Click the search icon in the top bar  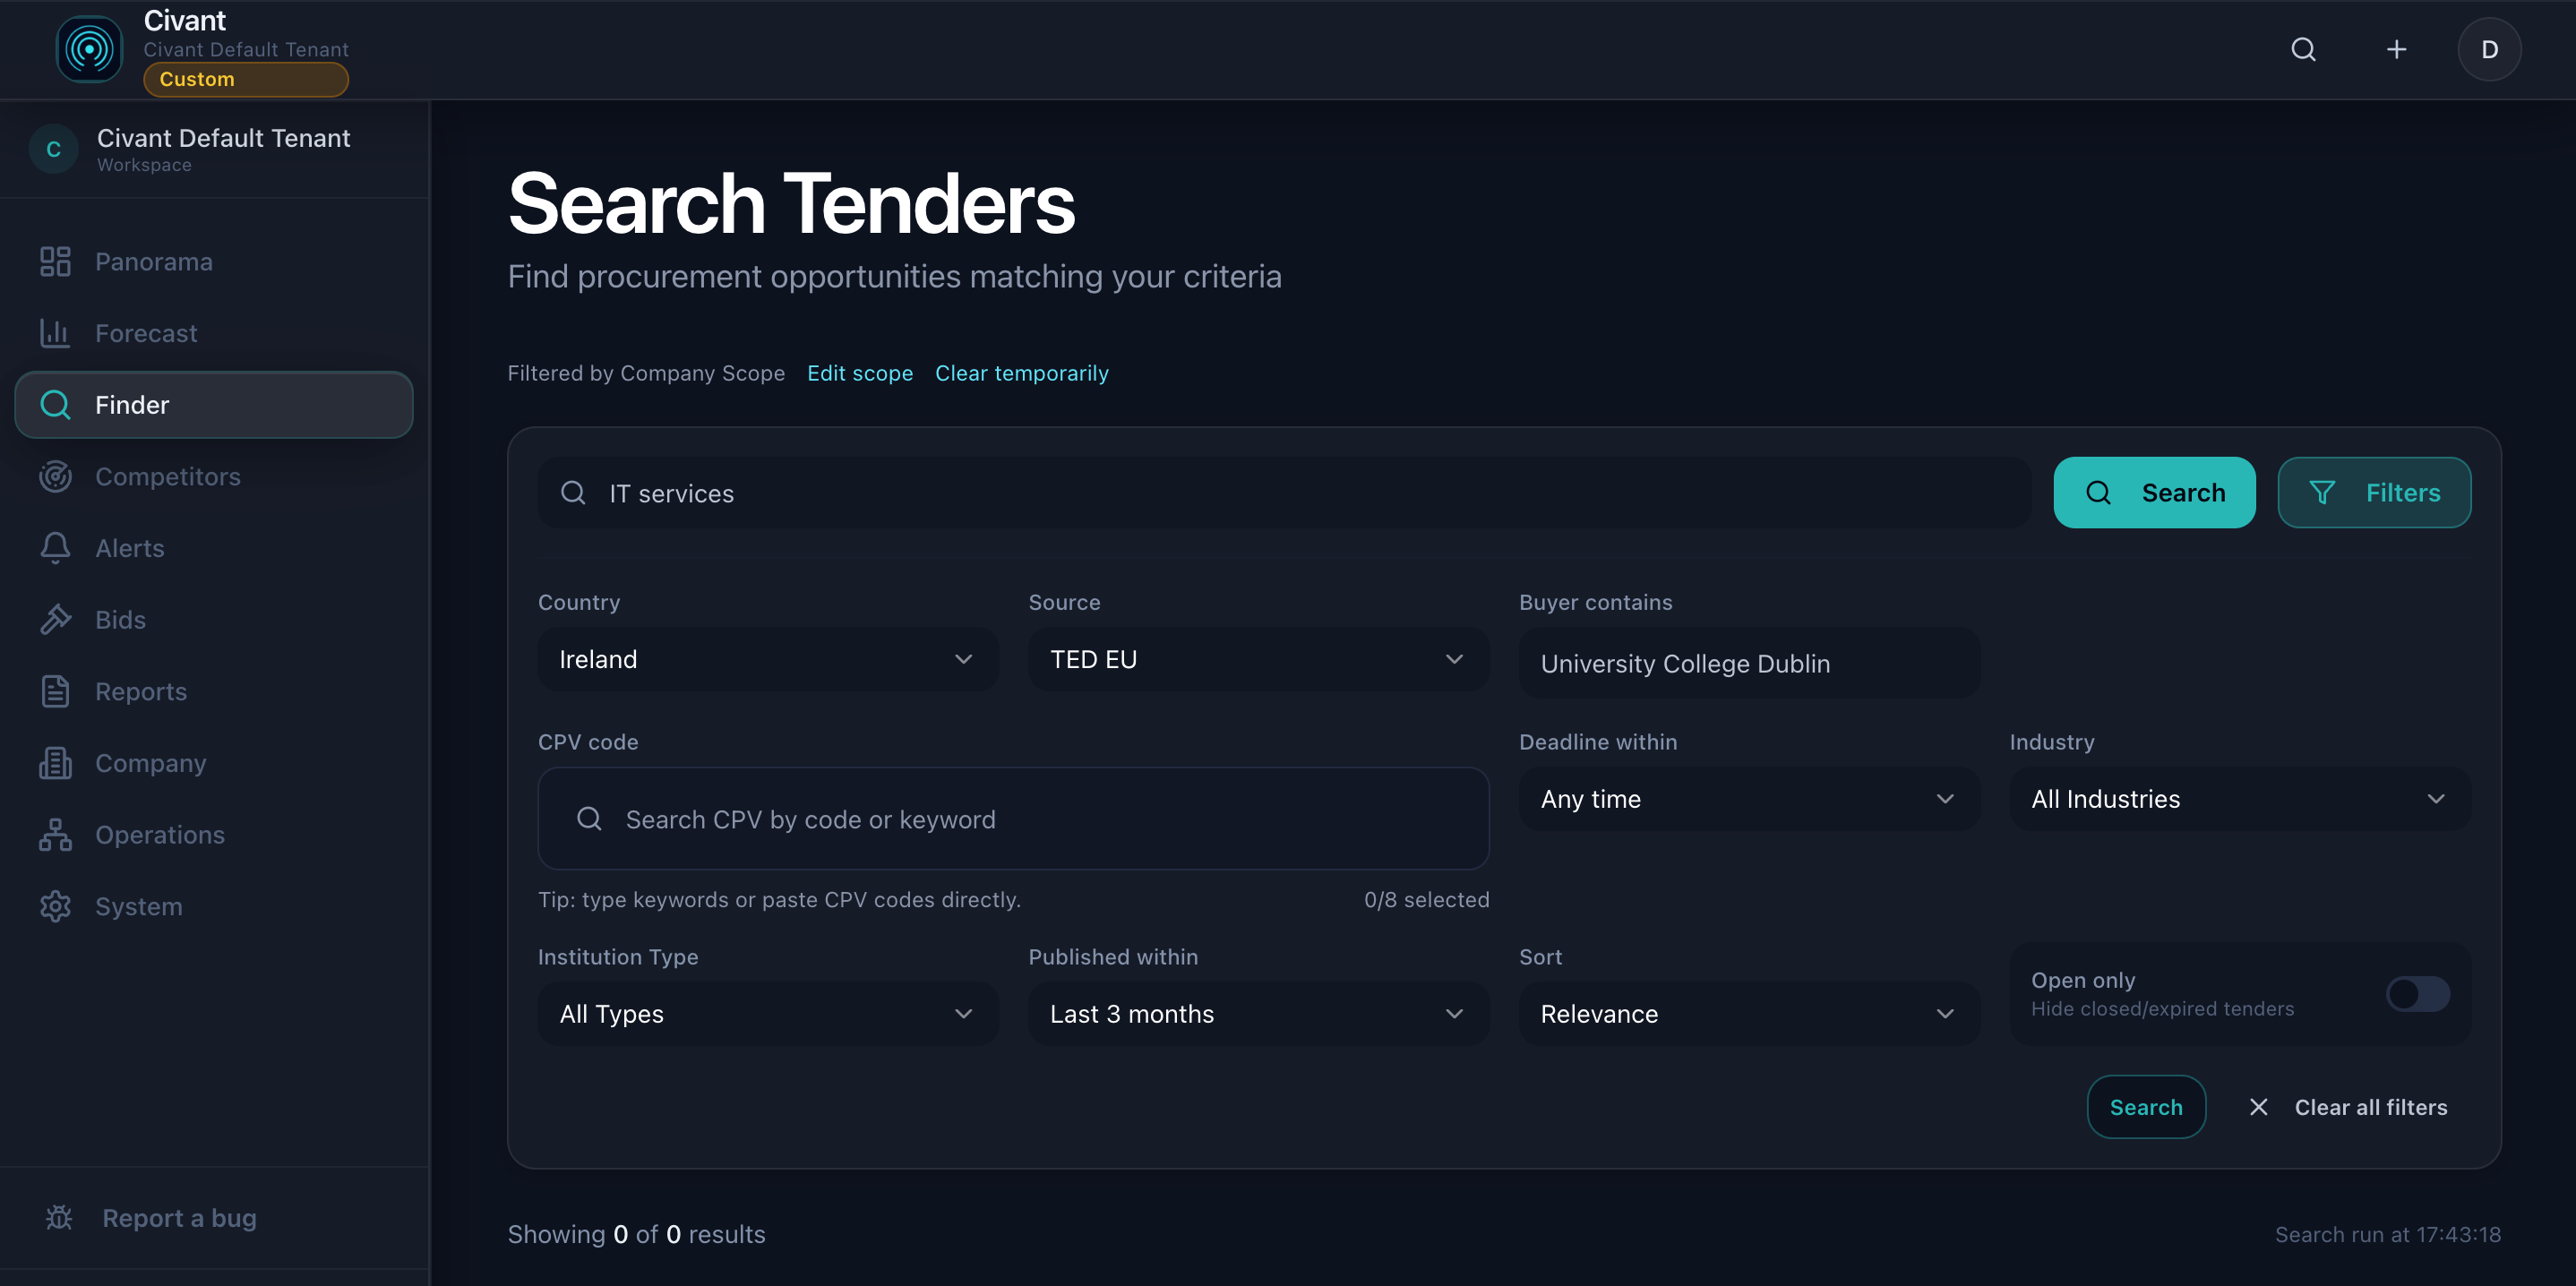pos(2303,49)
